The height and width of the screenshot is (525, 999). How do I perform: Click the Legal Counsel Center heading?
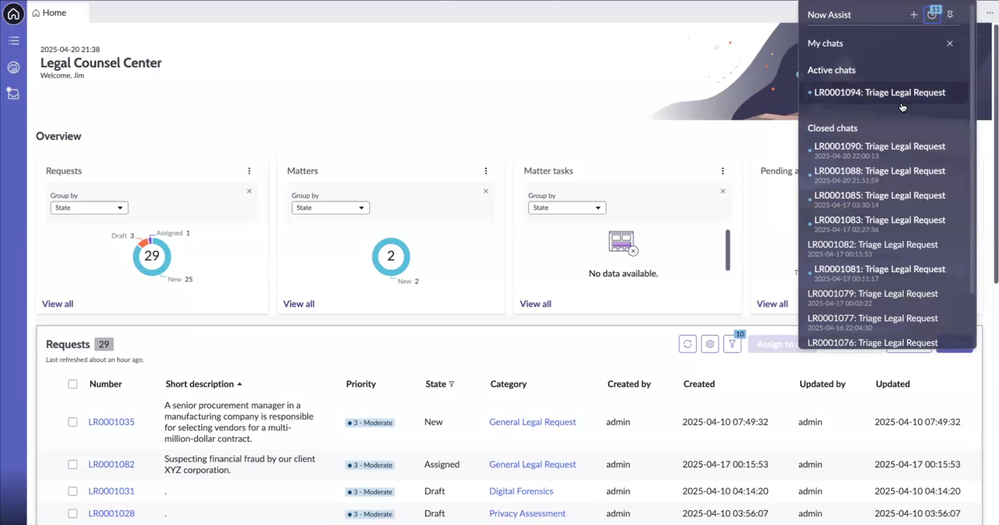pyautogui.click(x=101, y=63)
